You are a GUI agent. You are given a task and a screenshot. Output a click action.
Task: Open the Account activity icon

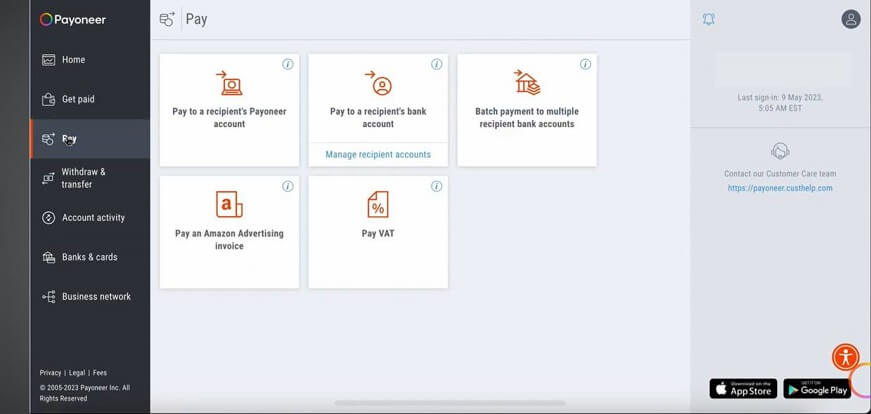[x=48, y=218]
